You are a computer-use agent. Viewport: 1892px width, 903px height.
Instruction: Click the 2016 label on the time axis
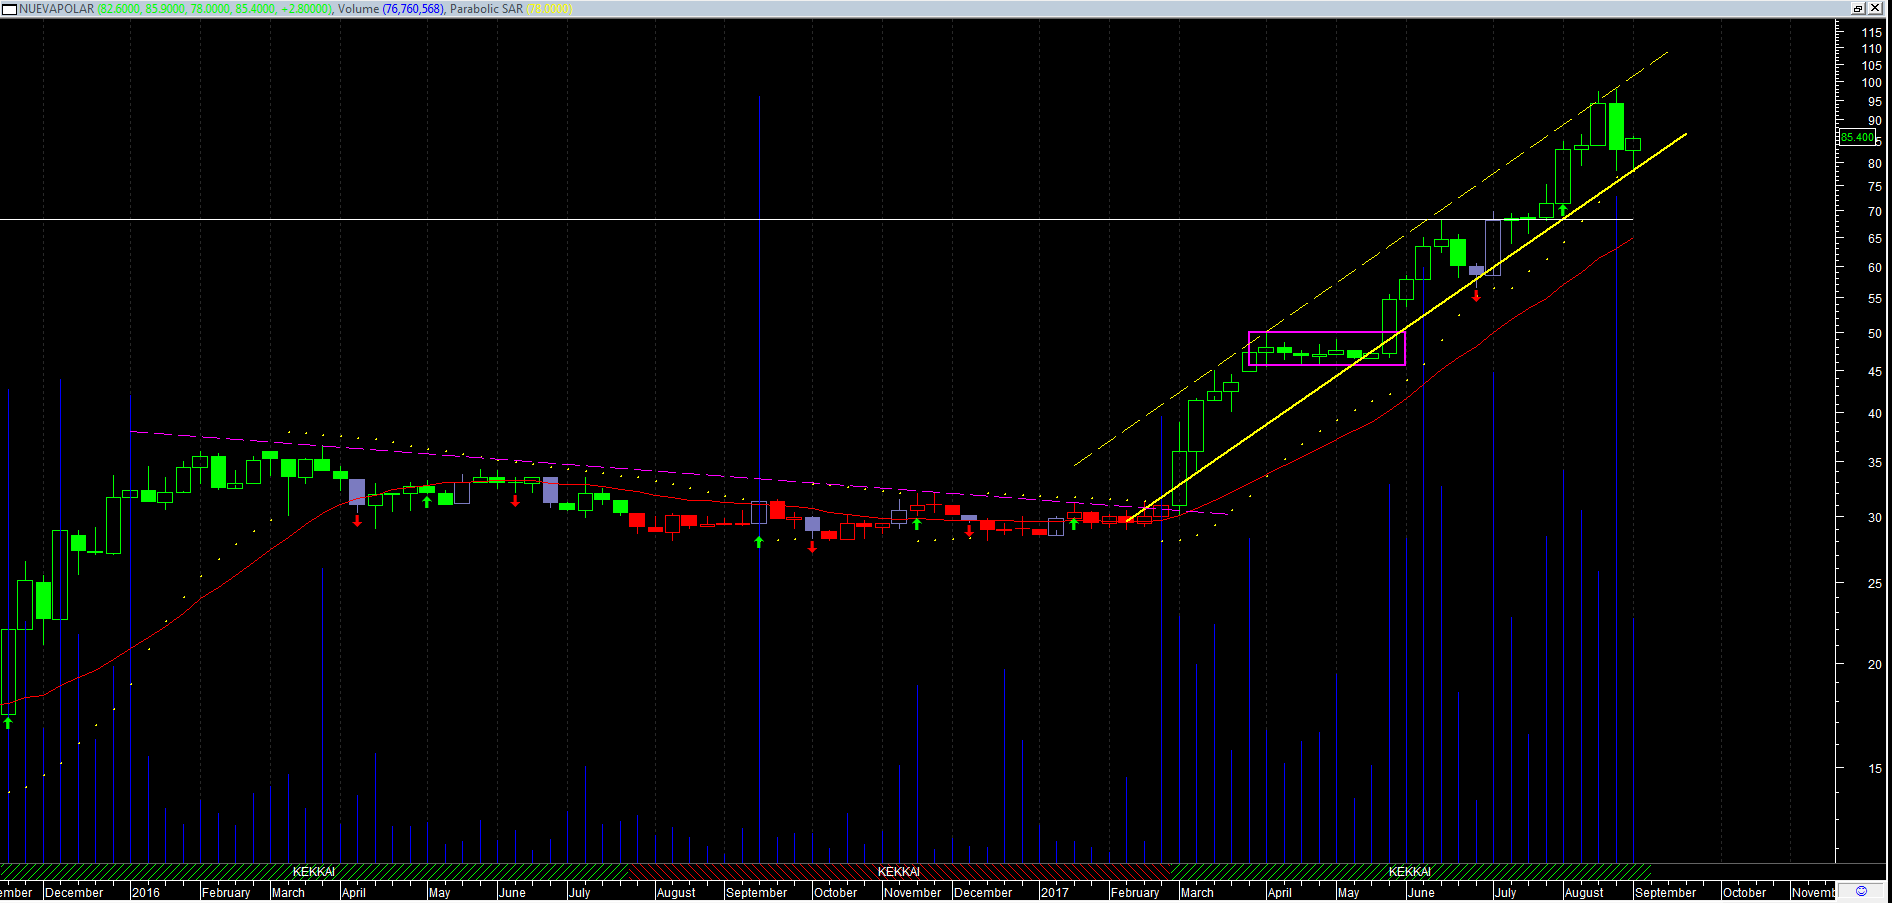coord(146,892)
